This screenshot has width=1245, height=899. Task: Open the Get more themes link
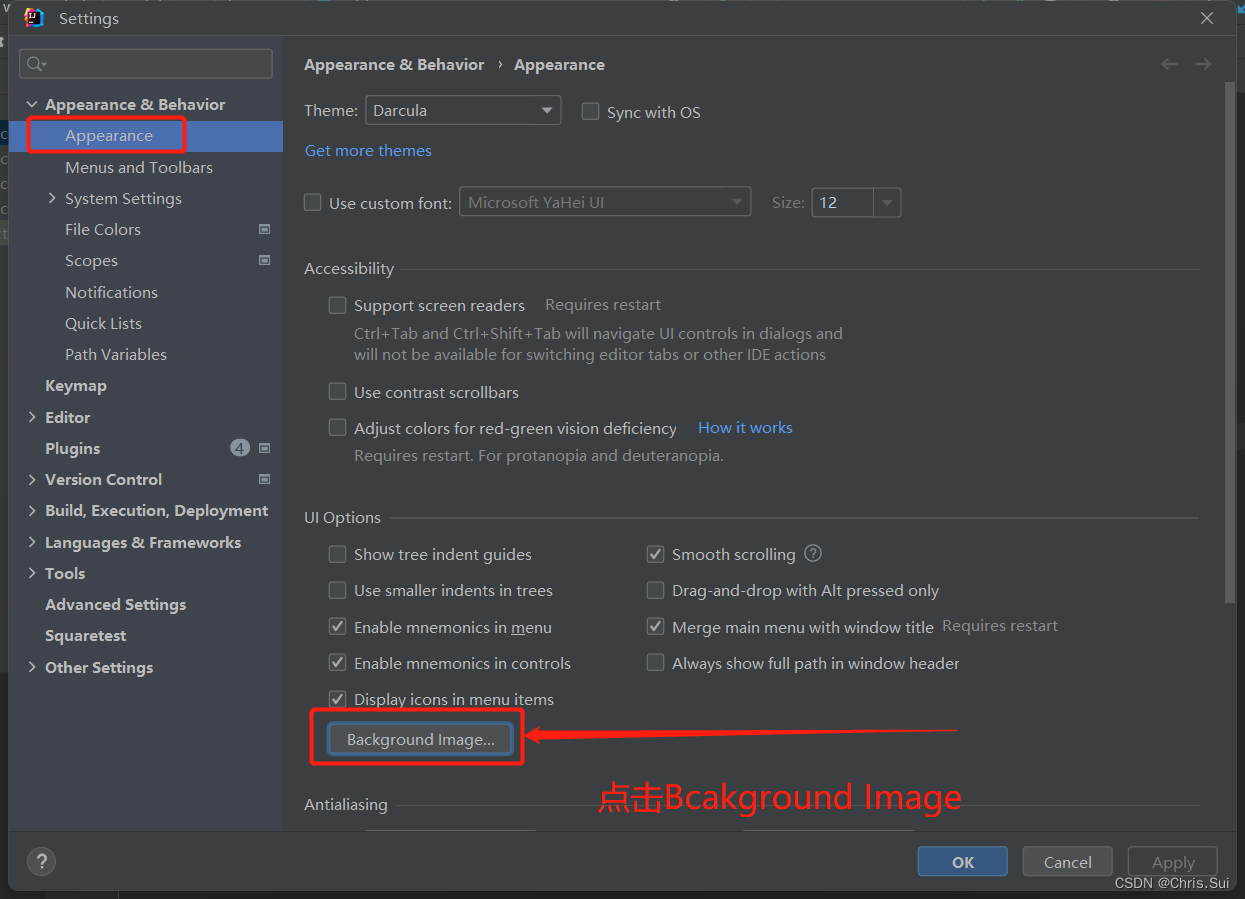coord(368,150)
